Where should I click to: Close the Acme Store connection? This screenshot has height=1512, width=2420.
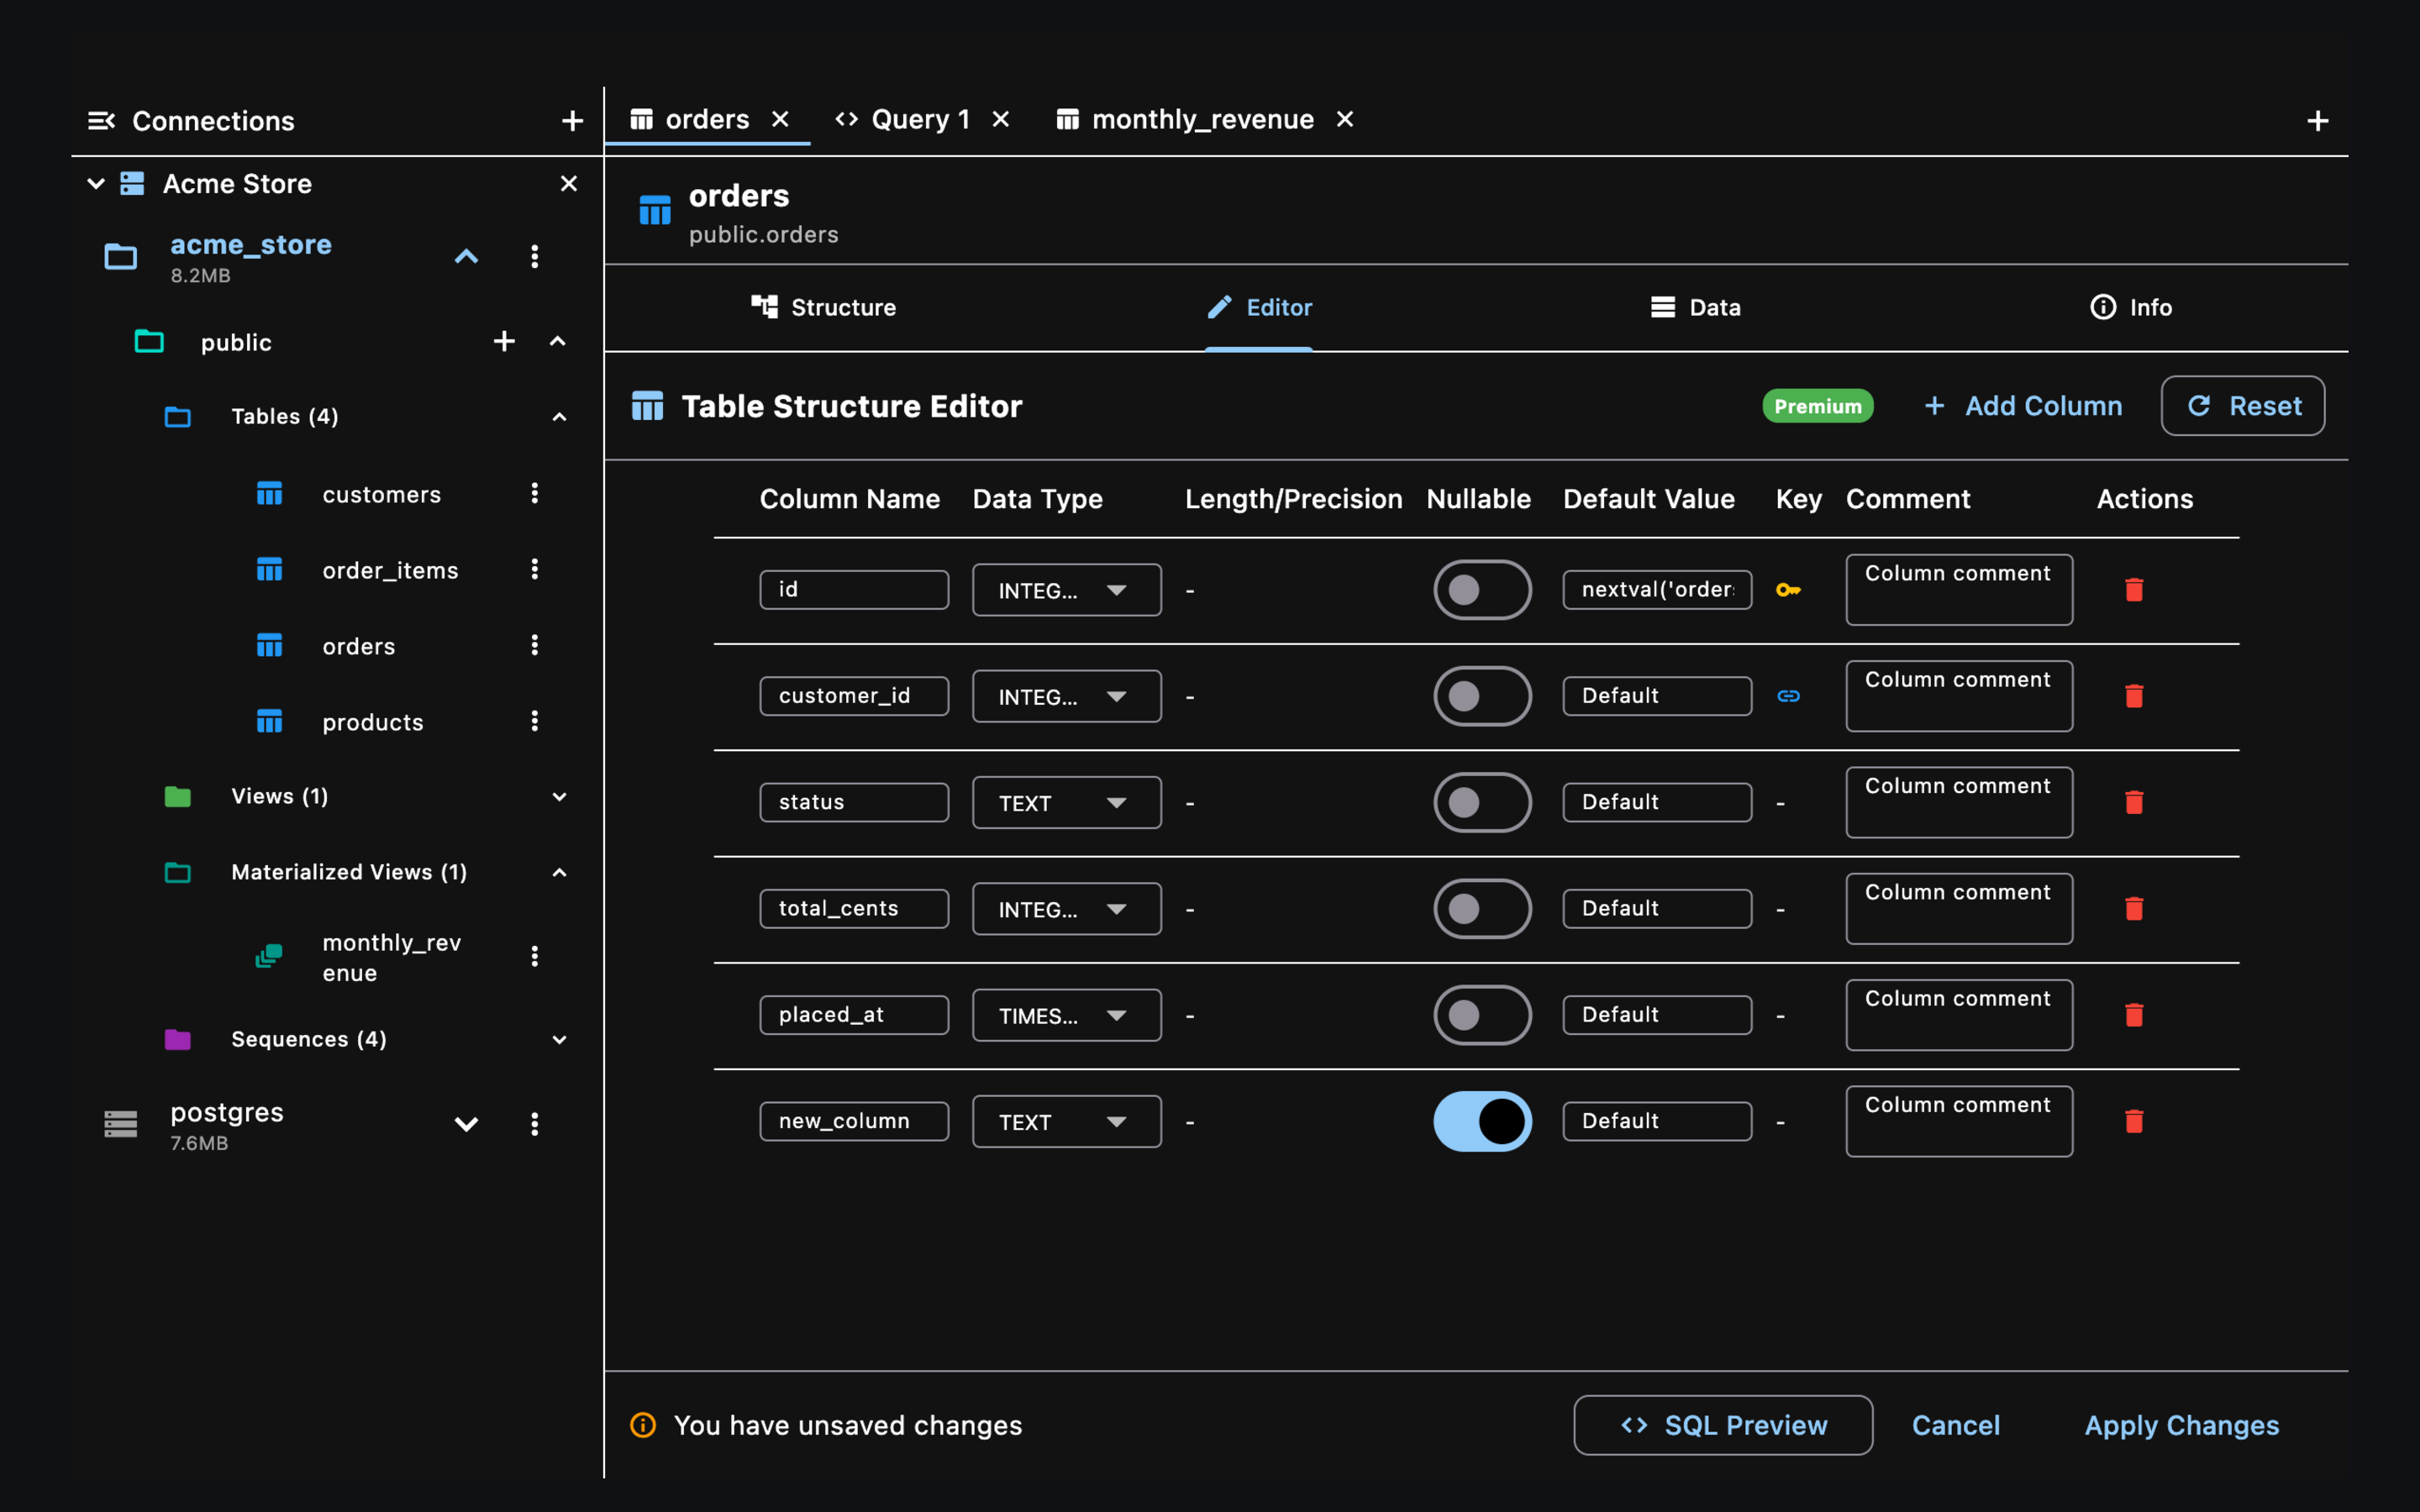(569, 184)
